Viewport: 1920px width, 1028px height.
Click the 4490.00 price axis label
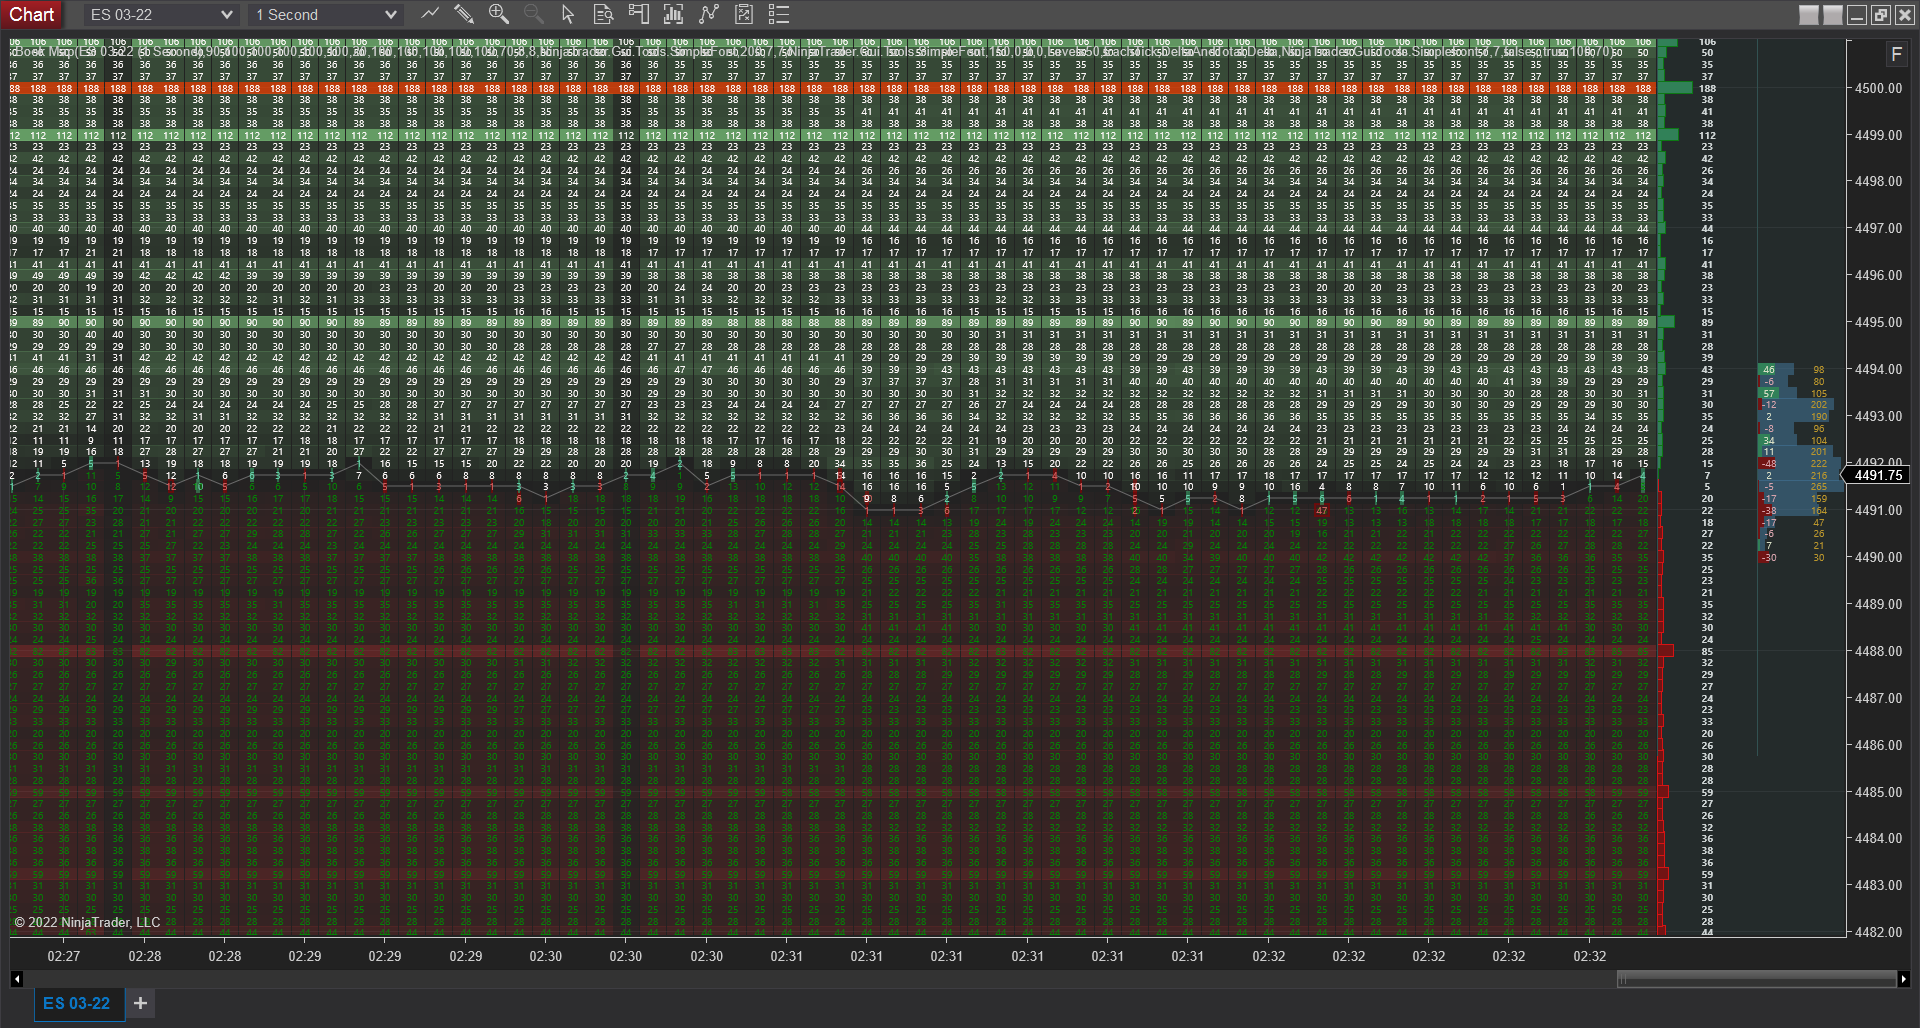pyautogui.click(x=1878, y=557)
